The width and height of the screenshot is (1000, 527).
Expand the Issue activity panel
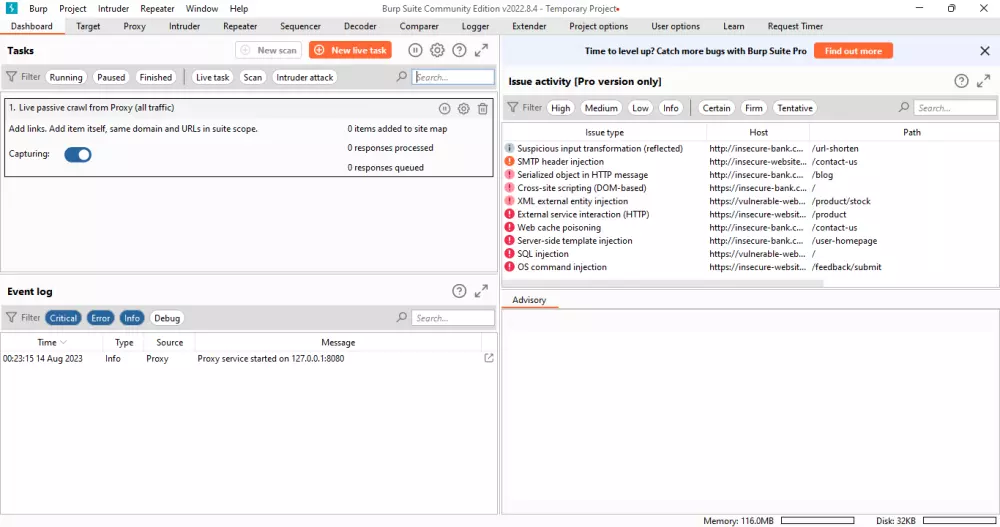tap(983, 81)
